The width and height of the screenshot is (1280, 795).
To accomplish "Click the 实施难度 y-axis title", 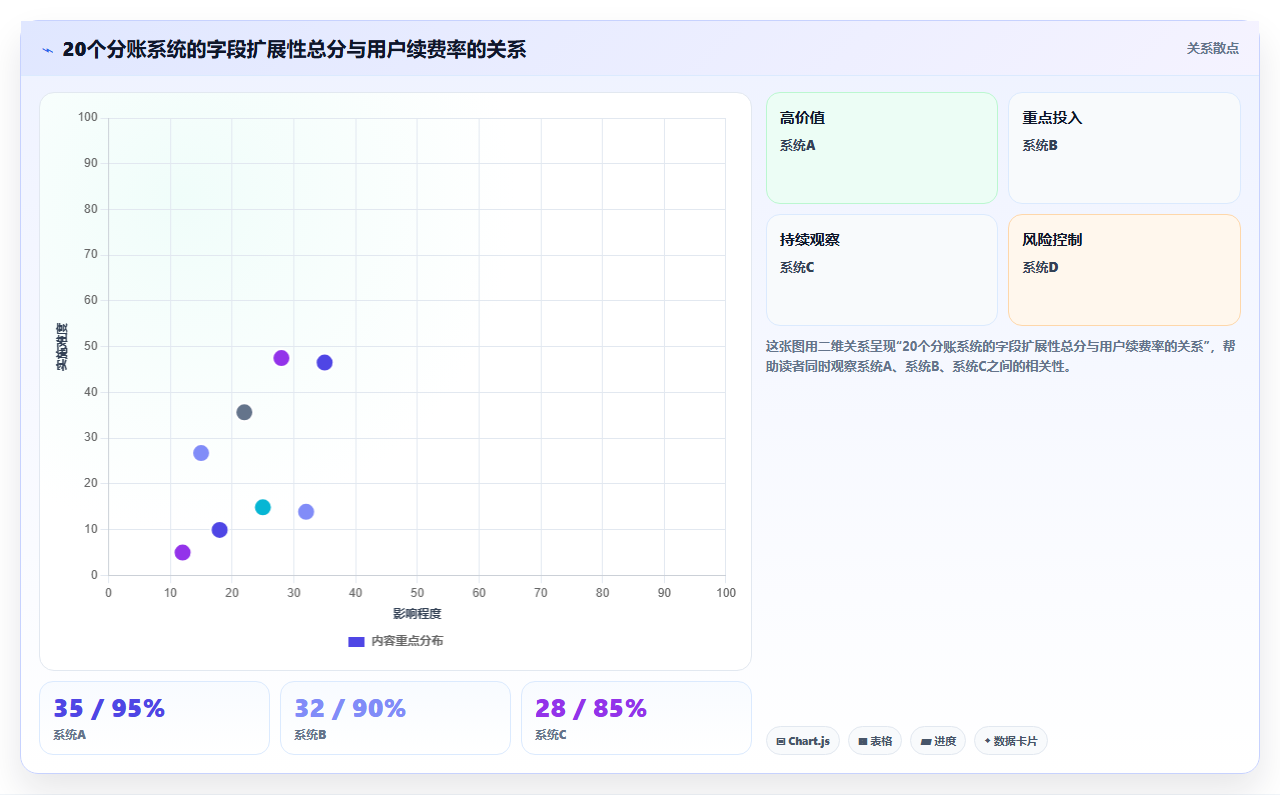I will pos(62,347).
